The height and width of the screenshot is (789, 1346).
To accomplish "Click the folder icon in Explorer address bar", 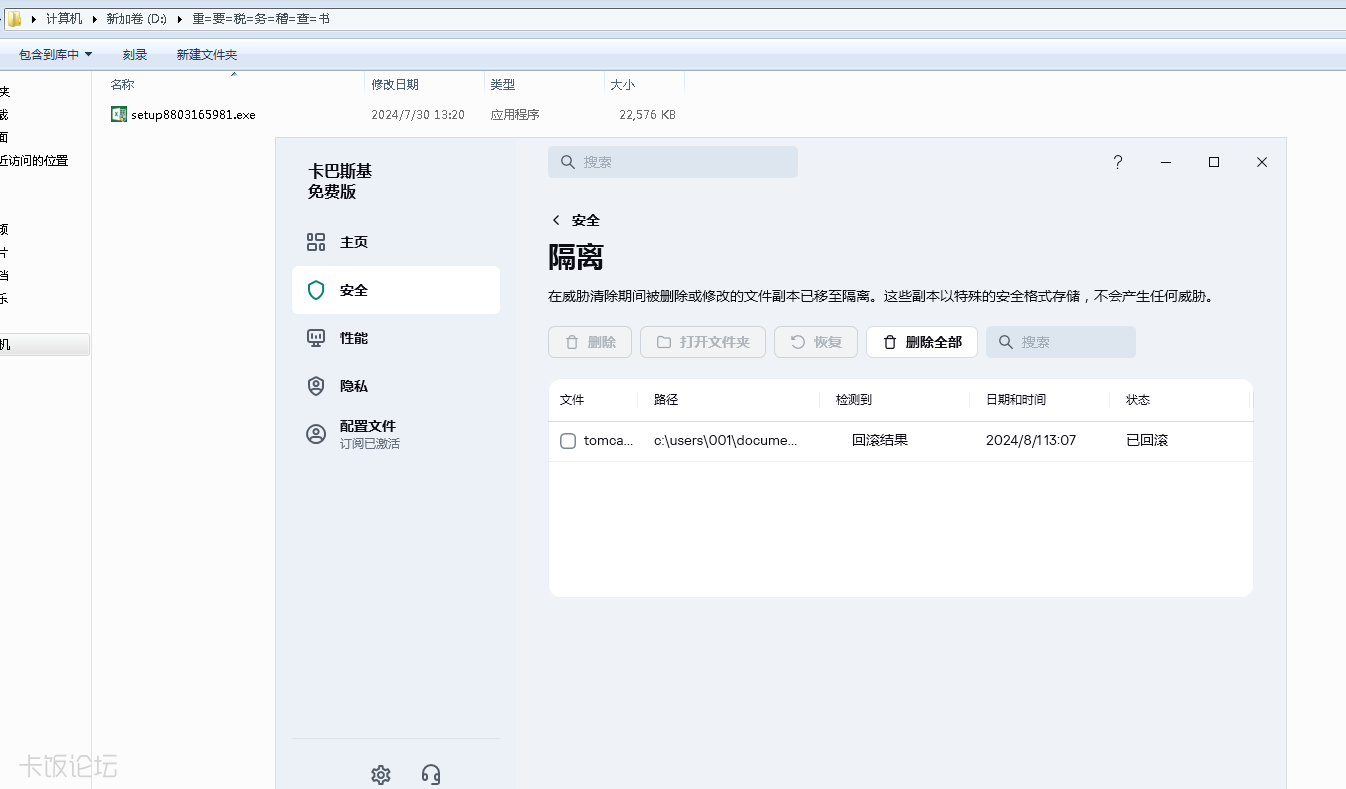I will point(14,18).
